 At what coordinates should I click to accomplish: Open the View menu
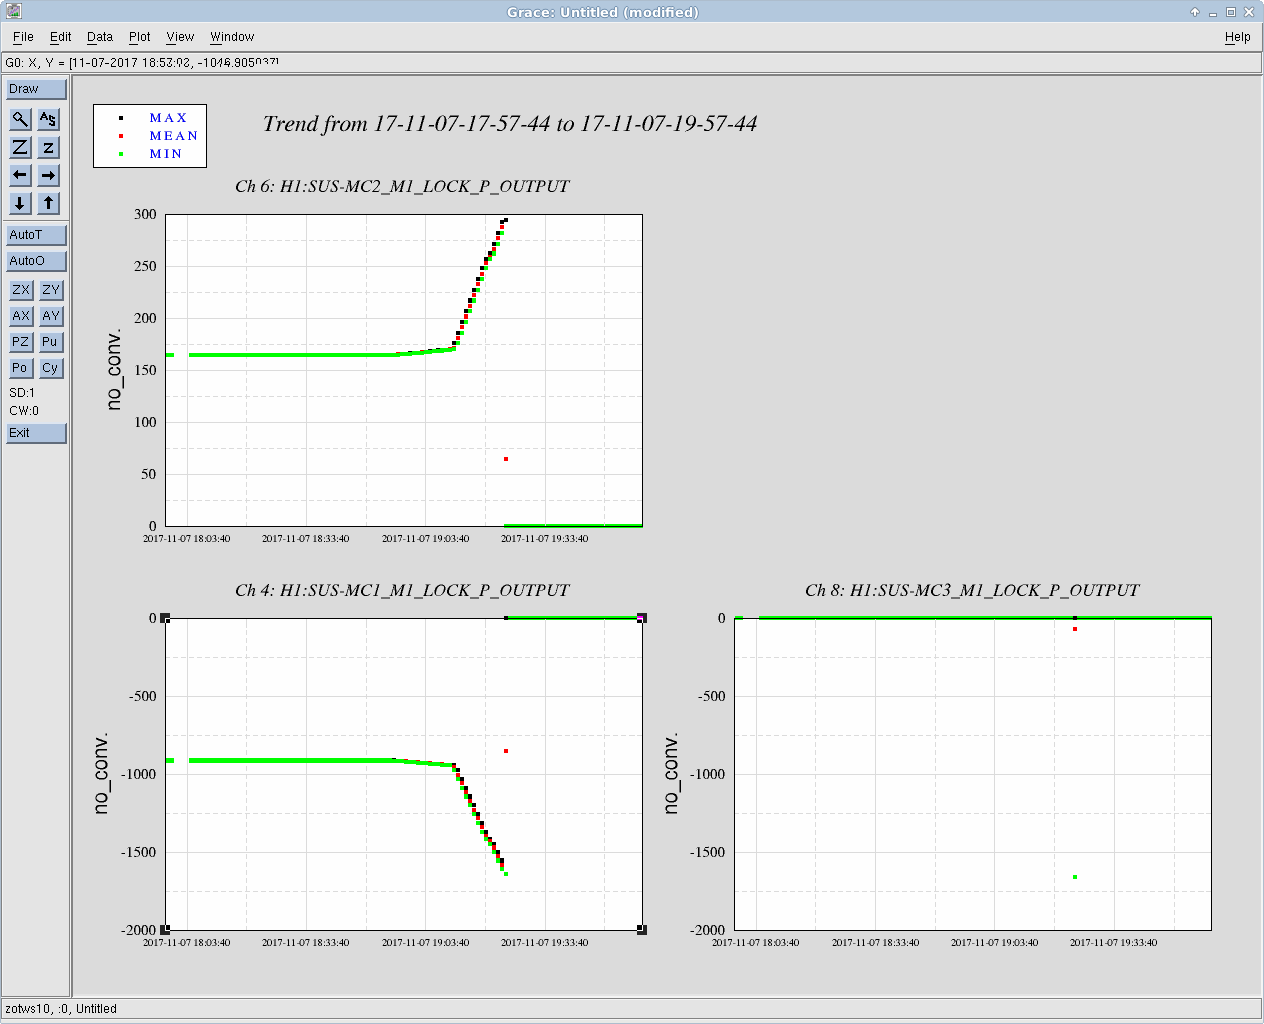tap(180, 37)
